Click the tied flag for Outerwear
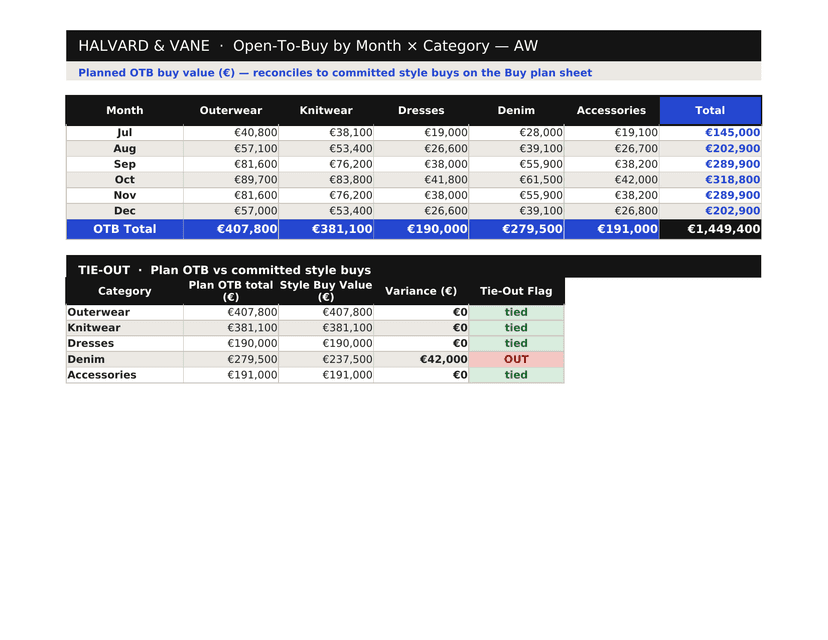The width and height of the screenshot is (828, 640). [516, 312]
